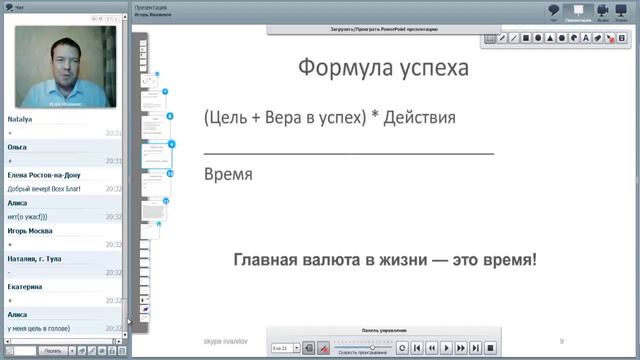640x360 pixels.
Task: Click chat message 'у меня цель в голове)'
Action: (39, 329)
